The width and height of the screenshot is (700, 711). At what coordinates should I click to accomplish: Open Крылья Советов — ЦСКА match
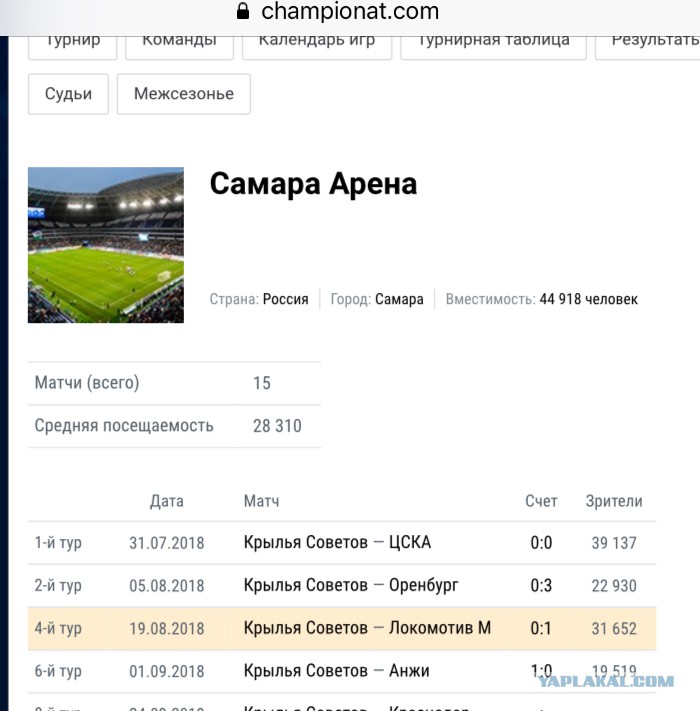click(337, 542)
